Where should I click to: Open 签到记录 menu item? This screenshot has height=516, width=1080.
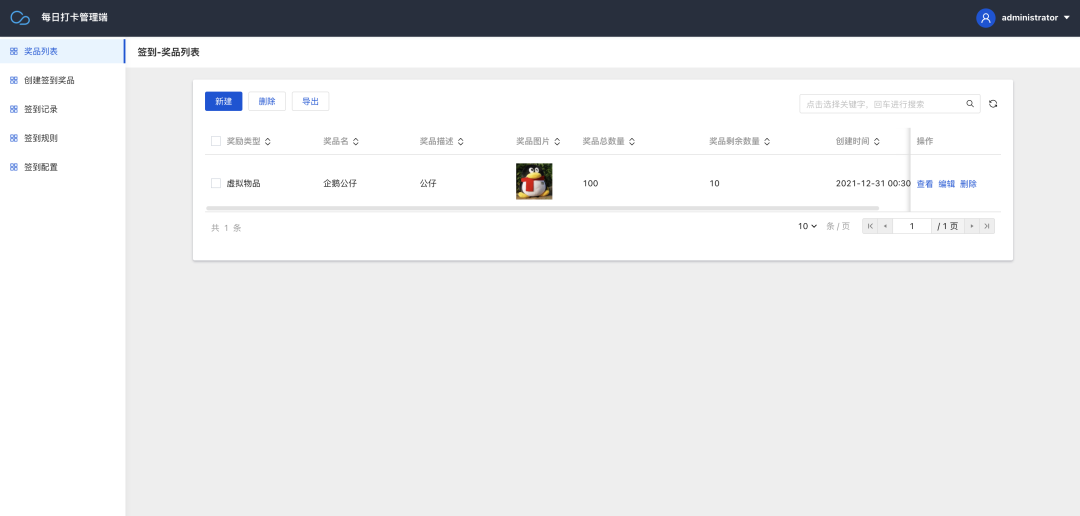tap(62, 109)
